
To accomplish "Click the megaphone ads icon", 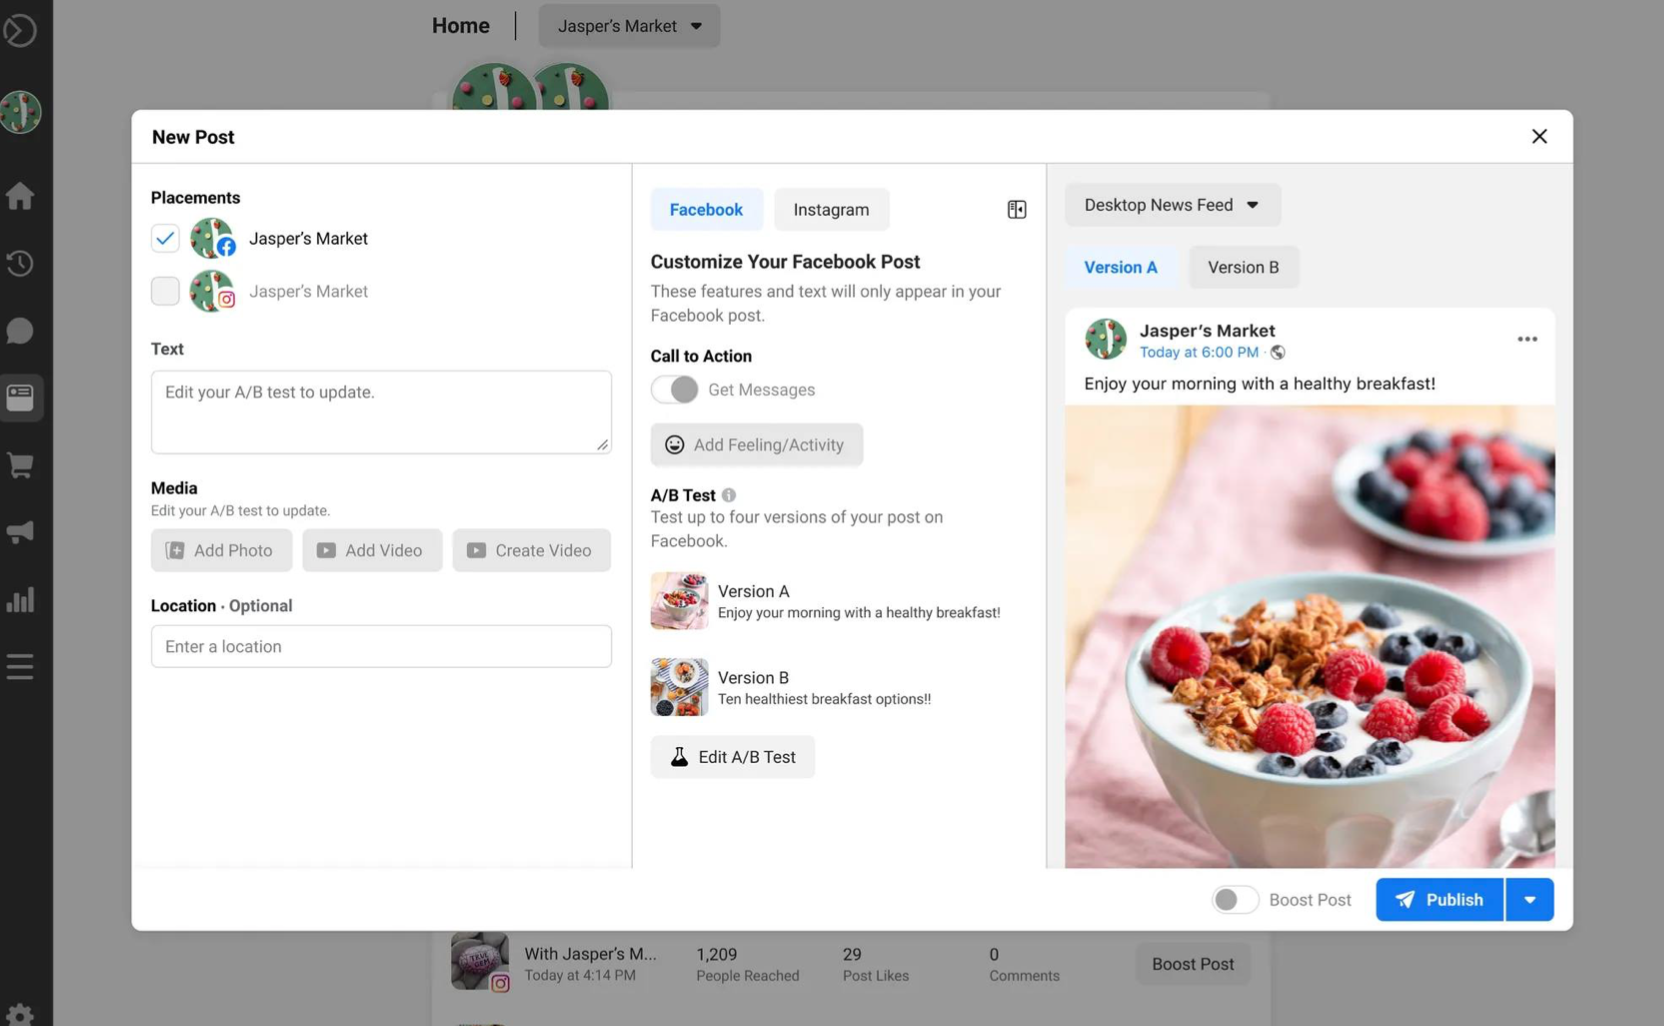I will [20, 532].
